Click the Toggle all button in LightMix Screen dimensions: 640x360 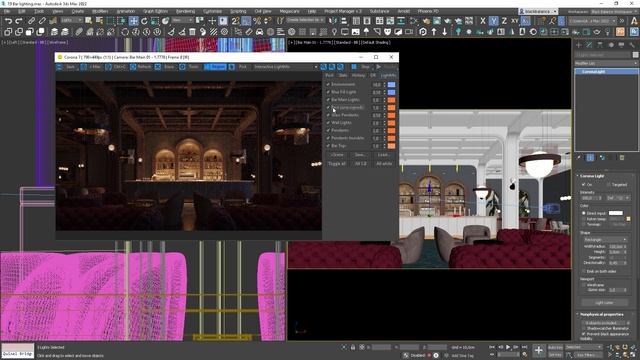point(337,164)
